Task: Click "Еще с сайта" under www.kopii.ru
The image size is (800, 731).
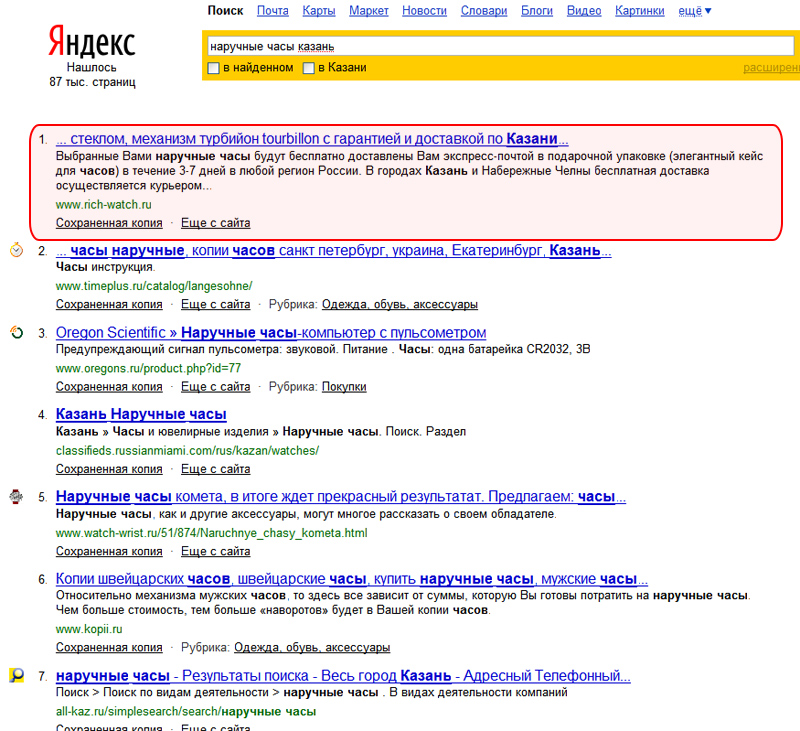Action: (215, 647)
